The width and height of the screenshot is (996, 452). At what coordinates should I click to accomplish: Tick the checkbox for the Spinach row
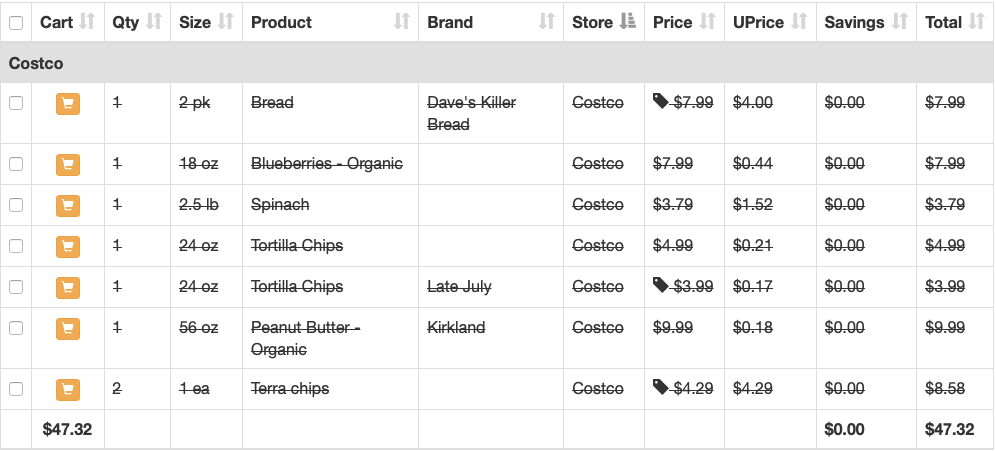[16, 204]
